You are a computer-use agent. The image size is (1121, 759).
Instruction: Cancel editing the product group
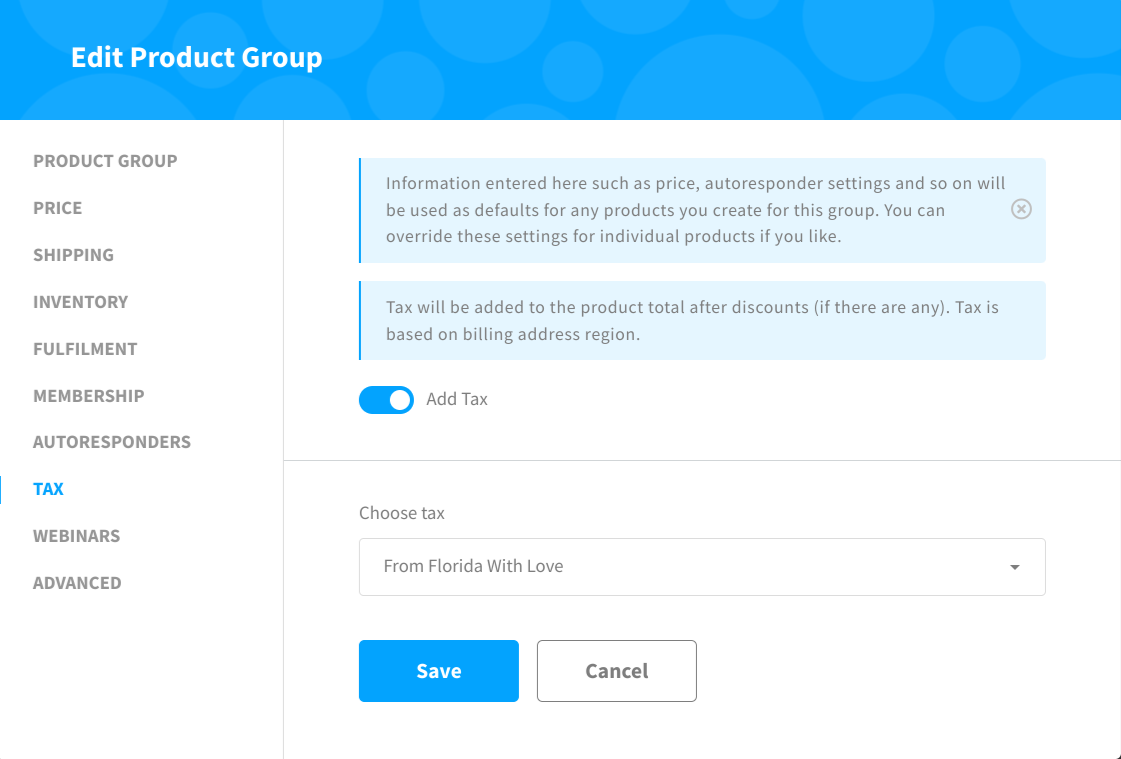[617, 671]
